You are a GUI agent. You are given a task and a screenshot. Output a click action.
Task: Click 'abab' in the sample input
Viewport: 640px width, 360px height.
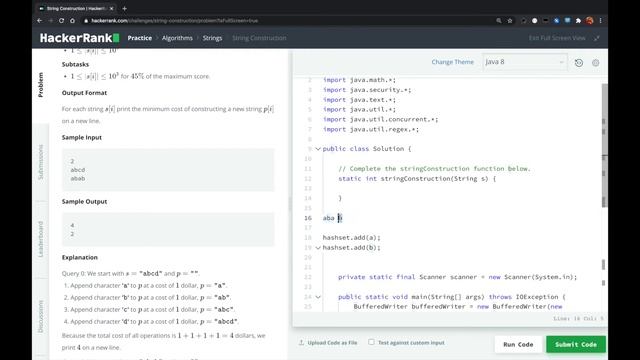coord(78,178)
